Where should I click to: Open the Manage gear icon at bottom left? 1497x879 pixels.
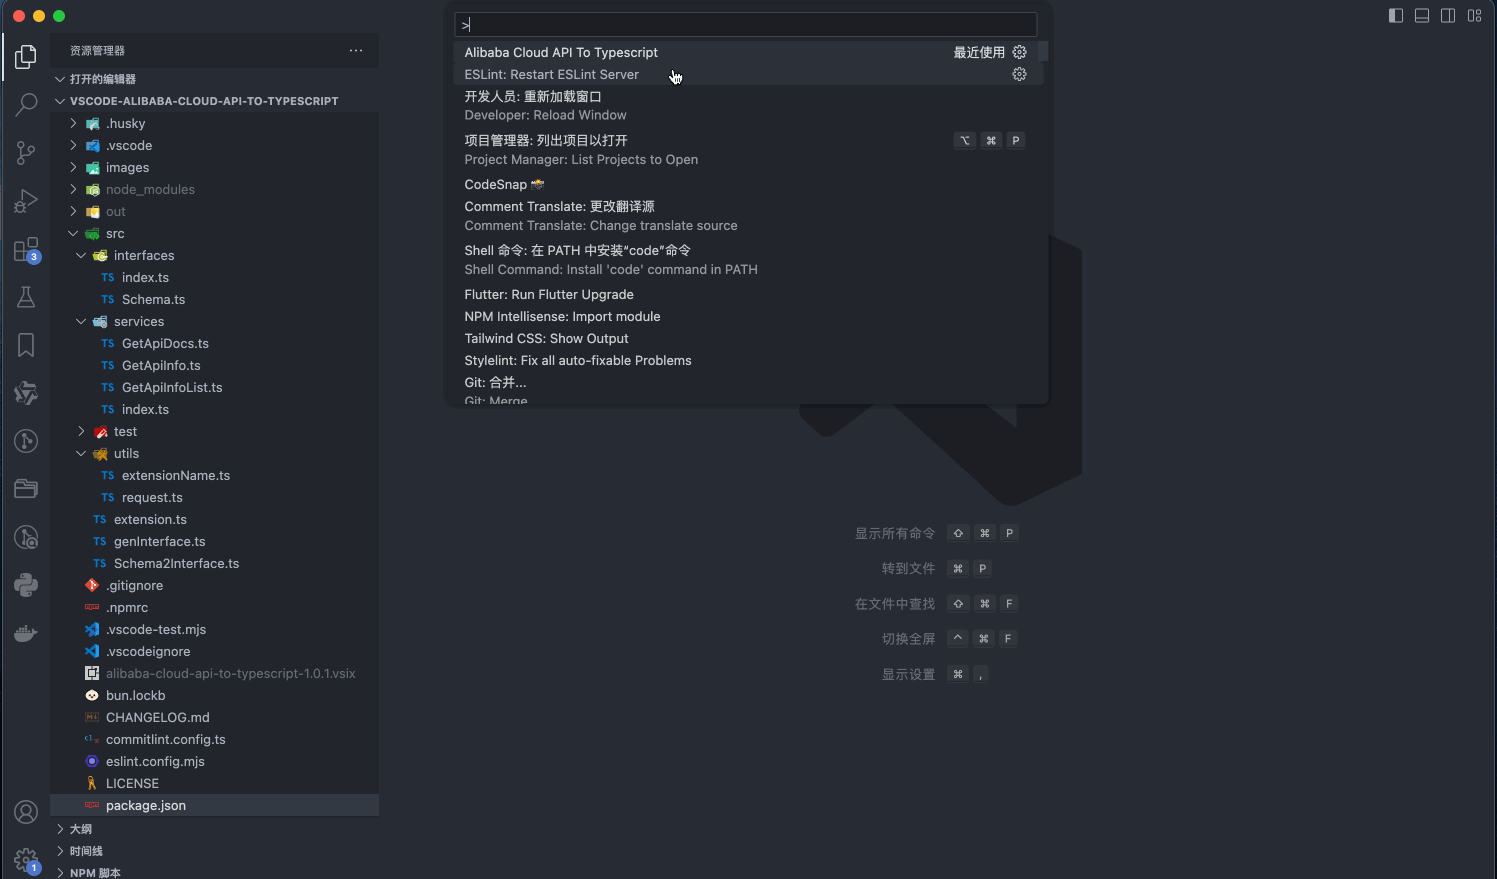(x=26, y=860)
